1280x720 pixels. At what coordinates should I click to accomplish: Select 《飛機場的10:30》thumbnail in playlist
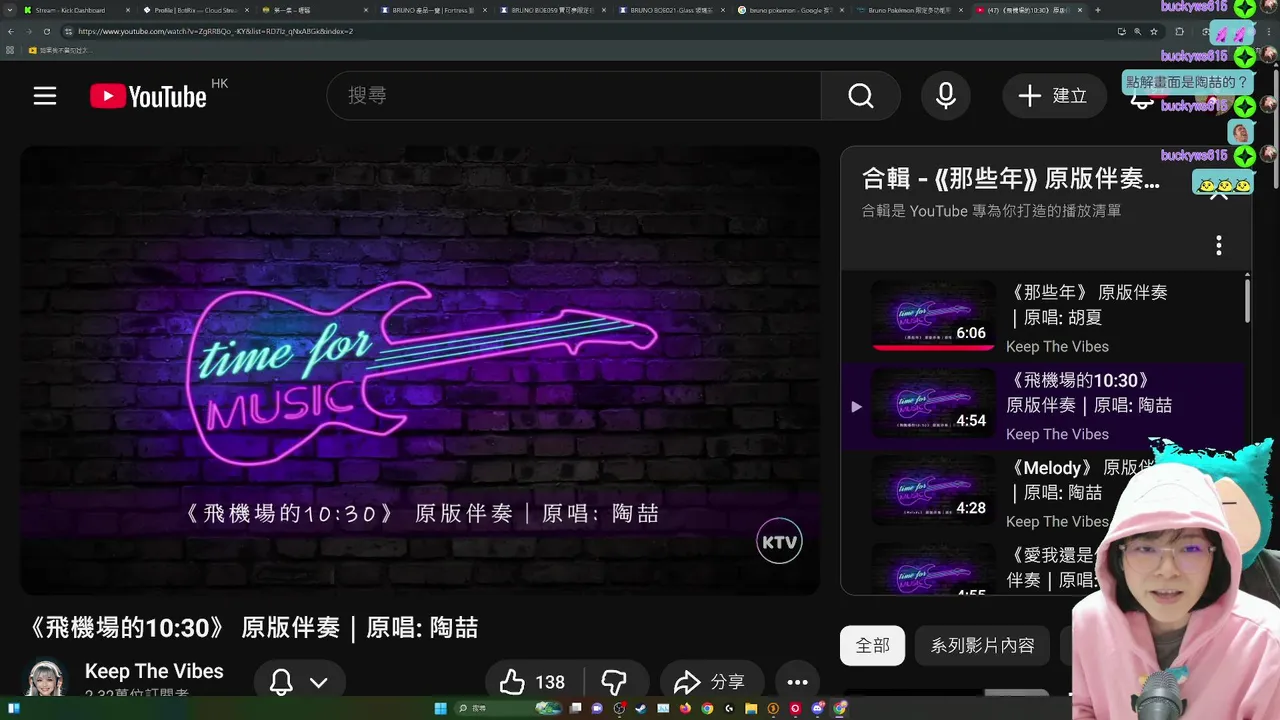tap(933, 404)
